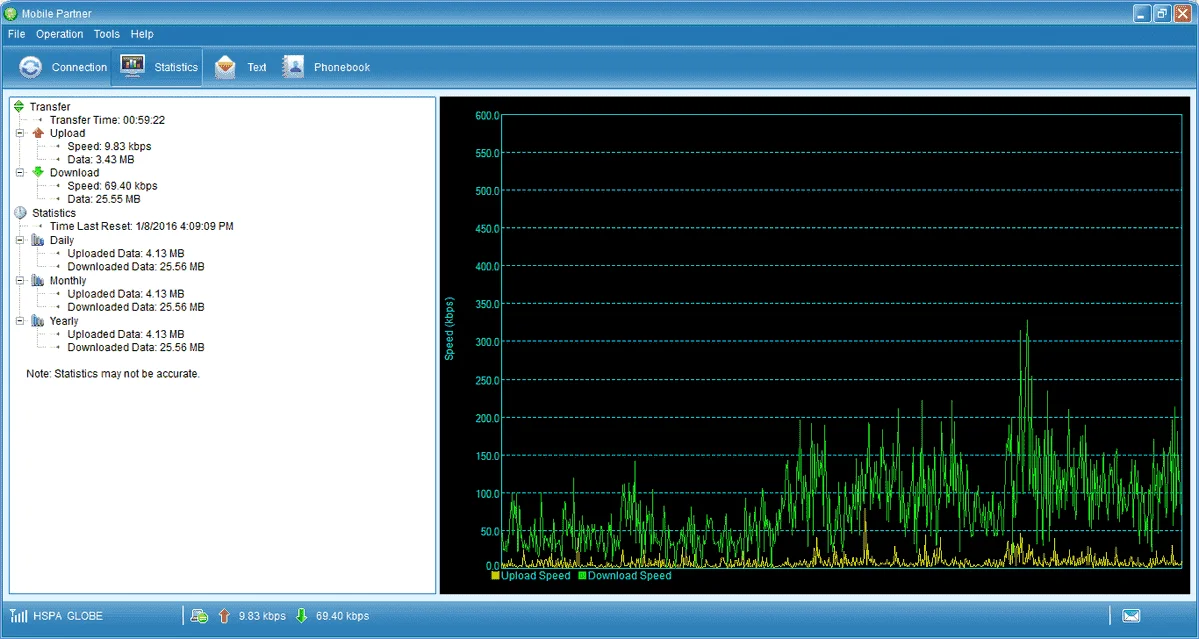Viewport: 1199px width, 639px height.
Task: Click the 69.40 kbps status bar value
Action: [x=343, y=616]
